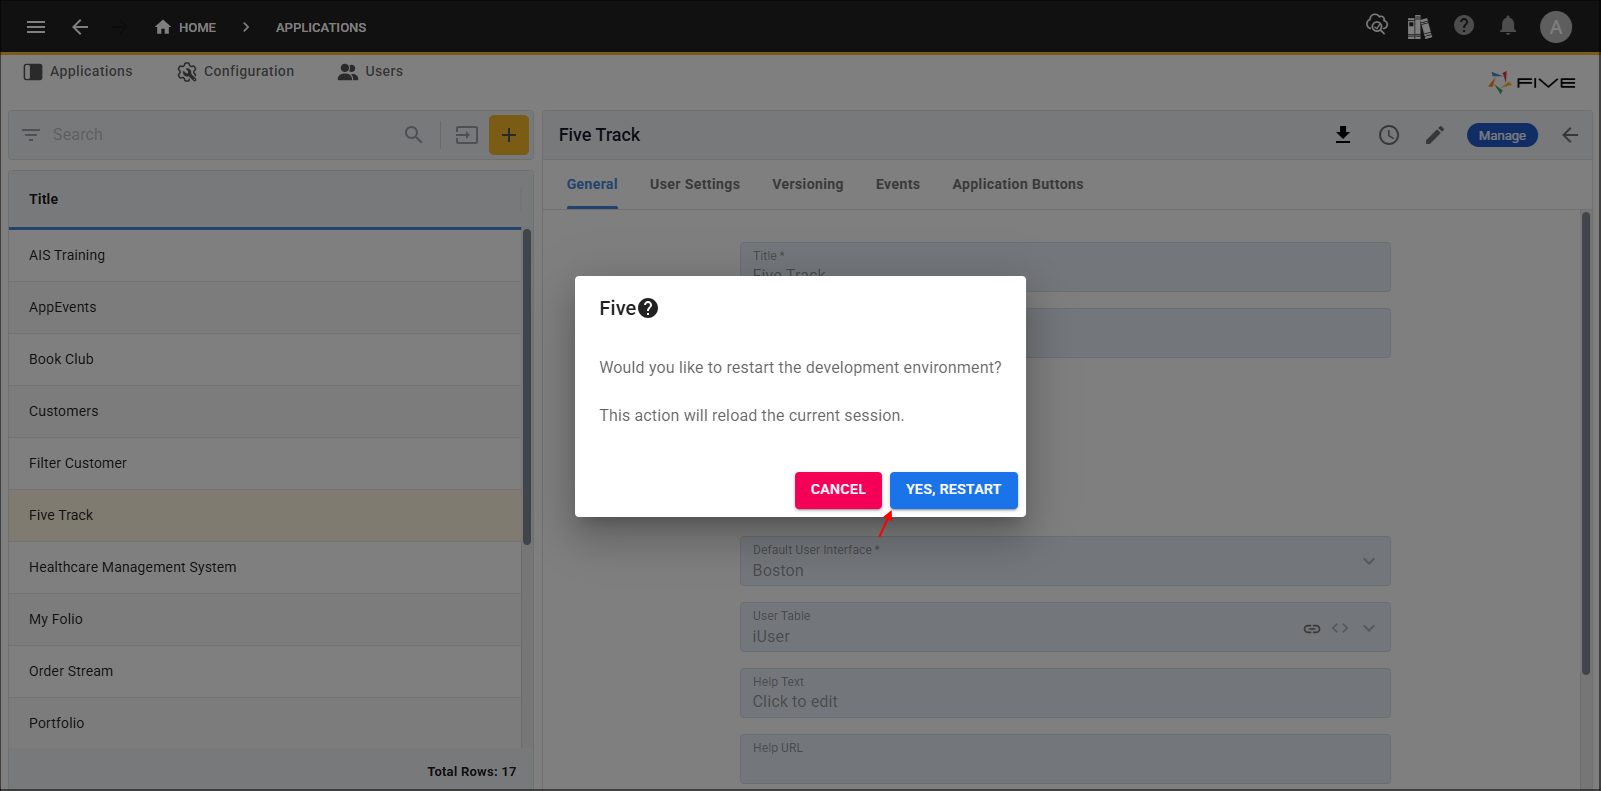Click the Help URL field

(1065, 759)
